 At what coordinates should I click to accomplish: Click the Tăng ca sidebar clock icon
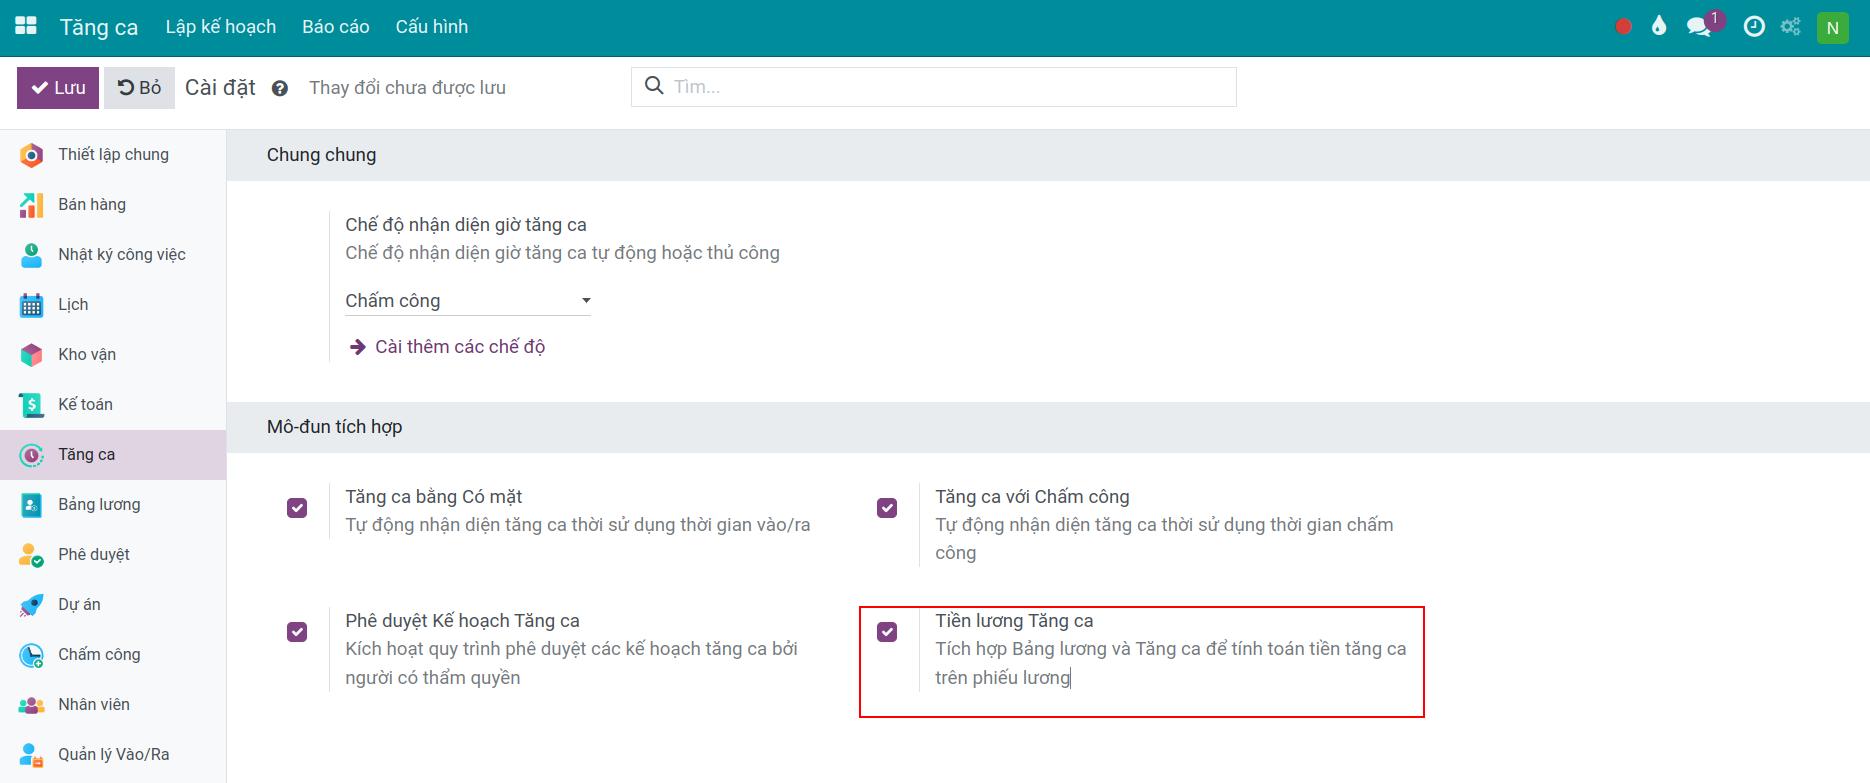coord(32,455)
